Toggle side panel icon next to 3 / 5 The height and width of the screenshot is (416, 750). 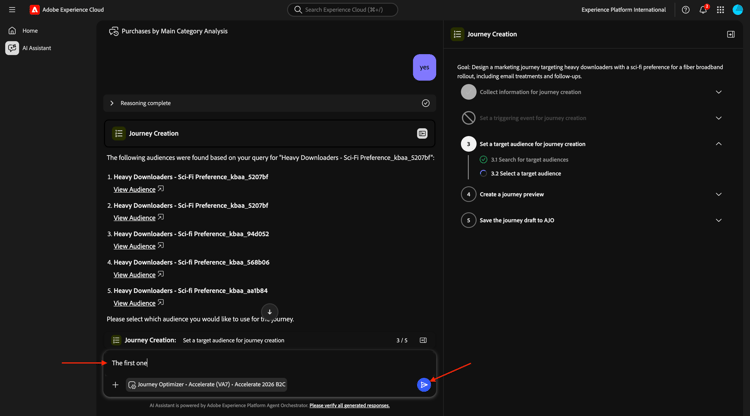[x=423, y=340]
